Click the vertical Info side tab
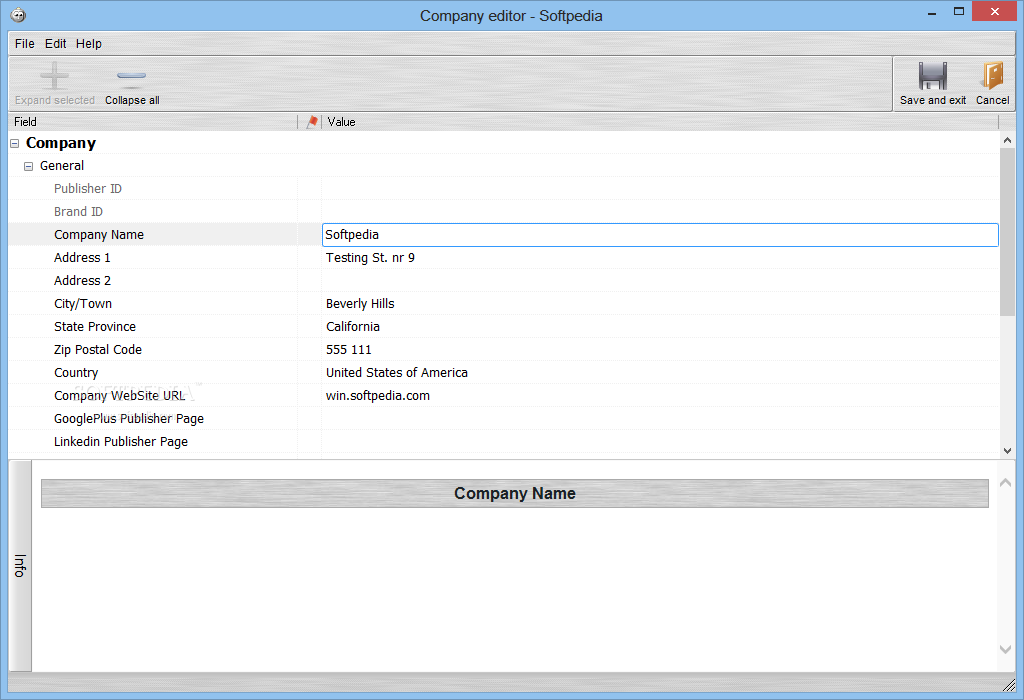The width and height of the screenshot is (1024, 700). pos(20,566)
